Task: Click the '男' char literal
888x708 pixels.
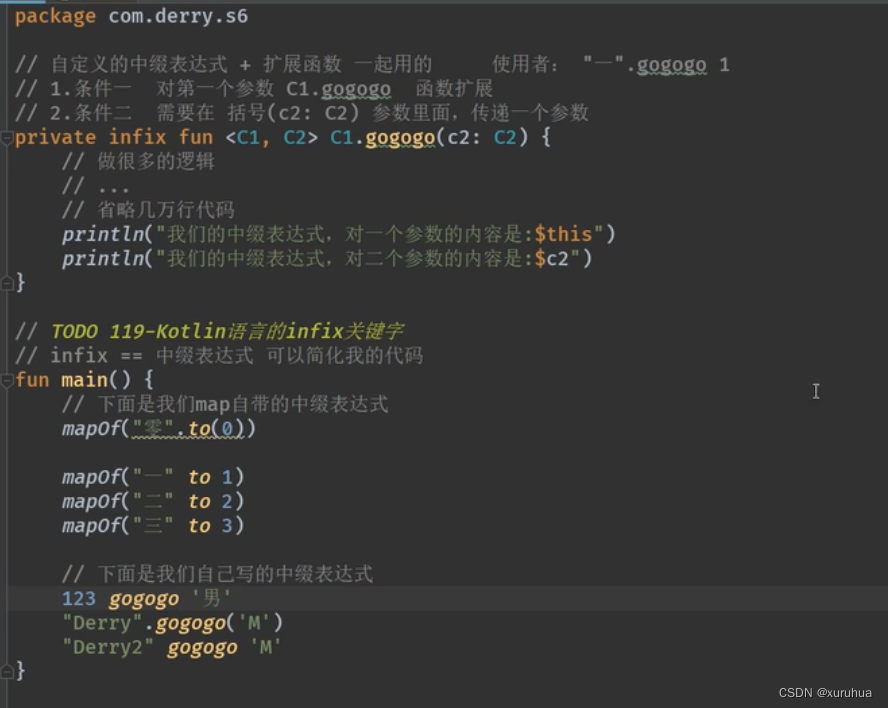Action: [211, 599]
